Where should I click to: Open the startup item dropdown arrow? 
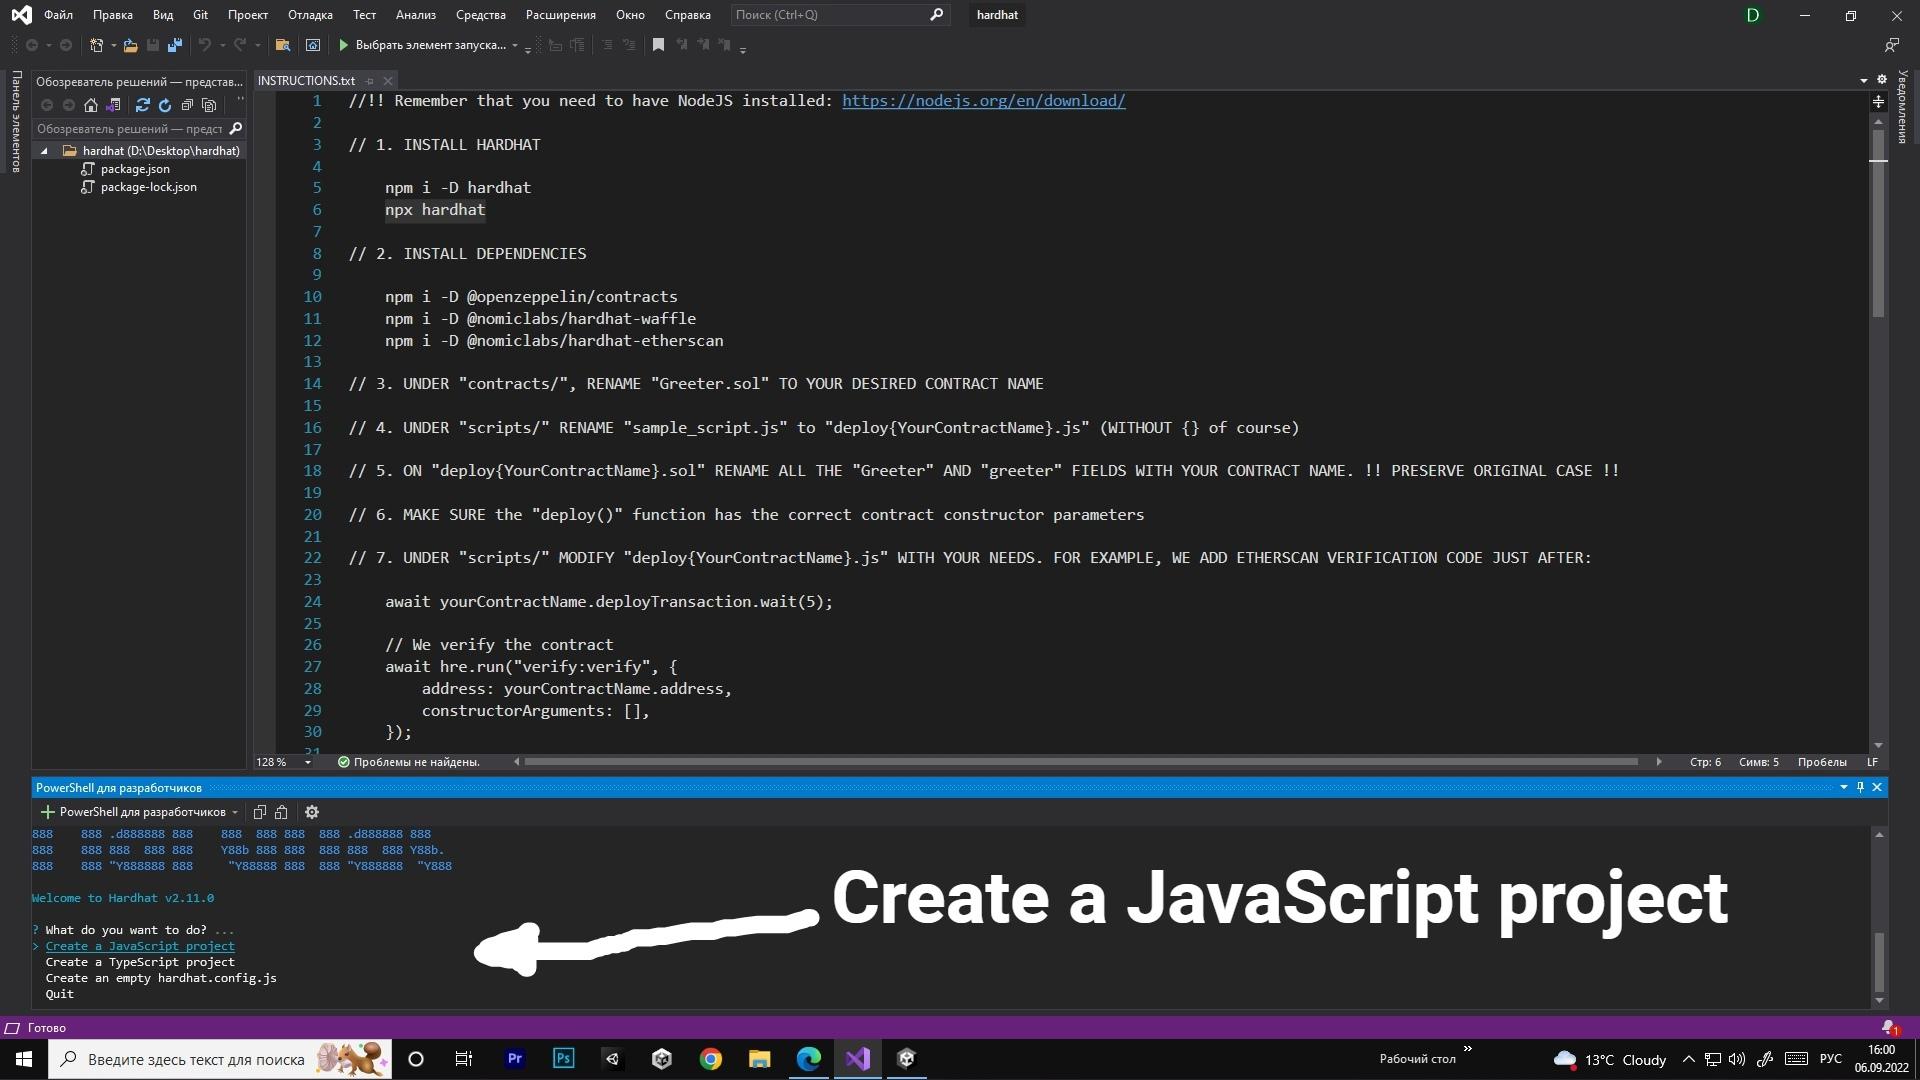pos(515,45)
